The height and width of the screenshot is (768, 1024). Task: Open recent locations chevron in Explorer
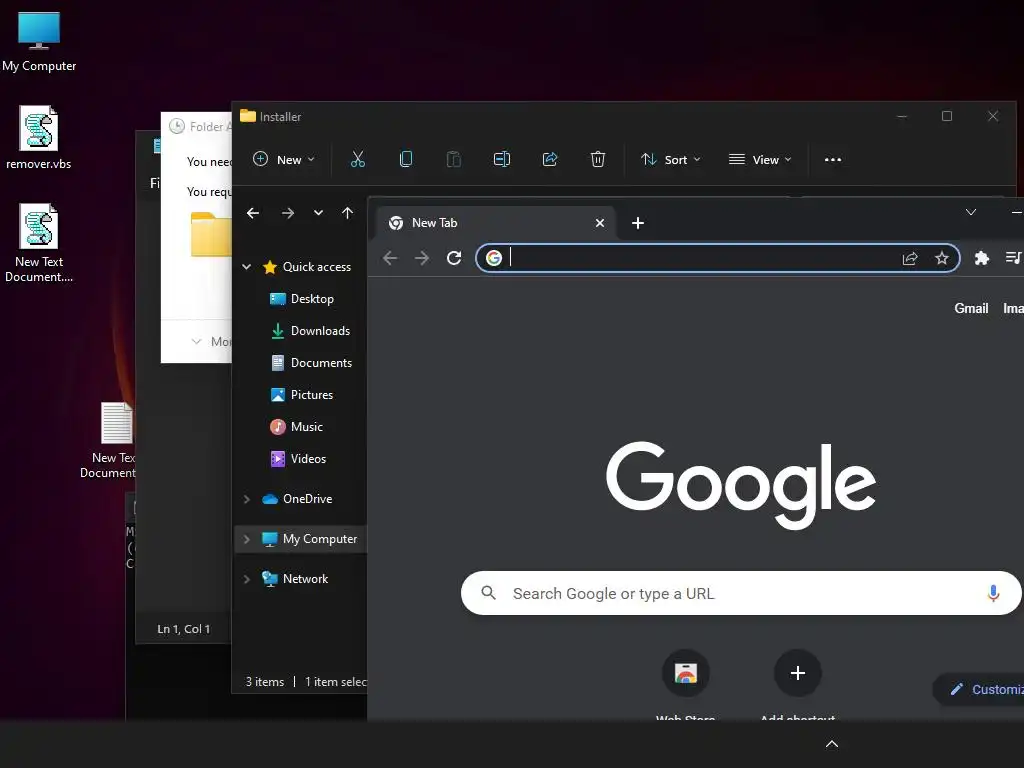pyautogui.click(x=318, y=213)
